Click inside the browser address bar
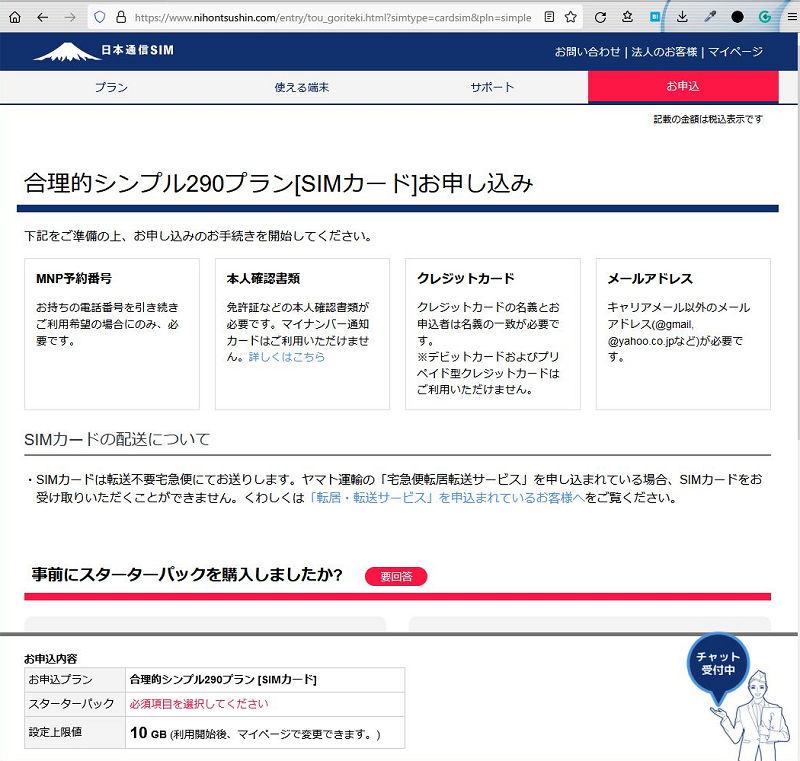The height and width of the screenshot is (761, 800). pos(330,16)
